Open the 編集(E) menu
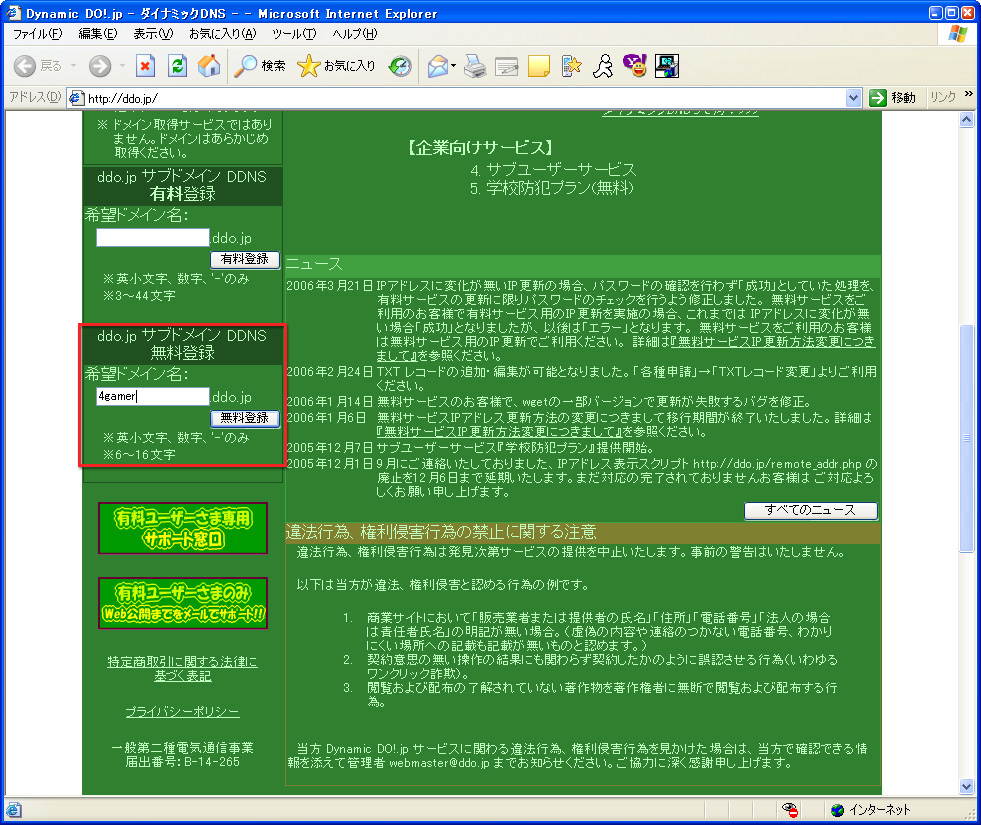This screenshot has width=981, height=825. (x=98, y=34)
